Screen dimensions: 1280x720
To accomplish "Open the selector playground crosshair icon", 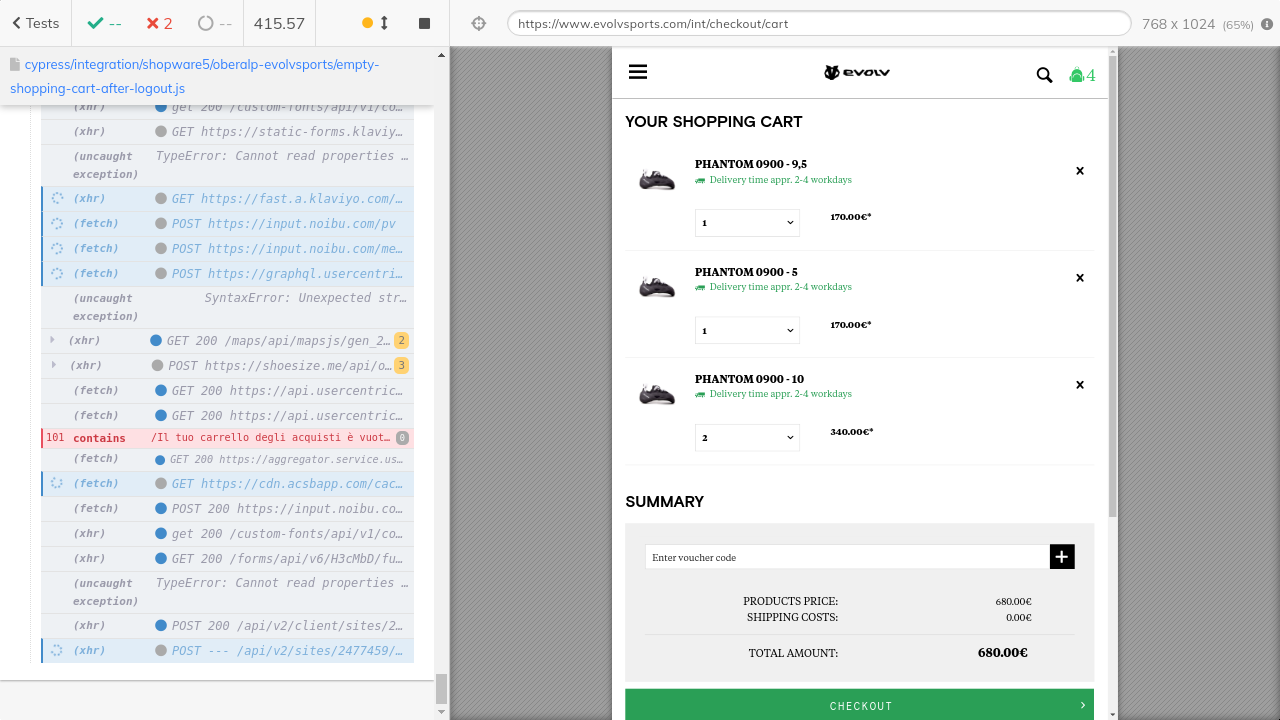I will 479,23.
